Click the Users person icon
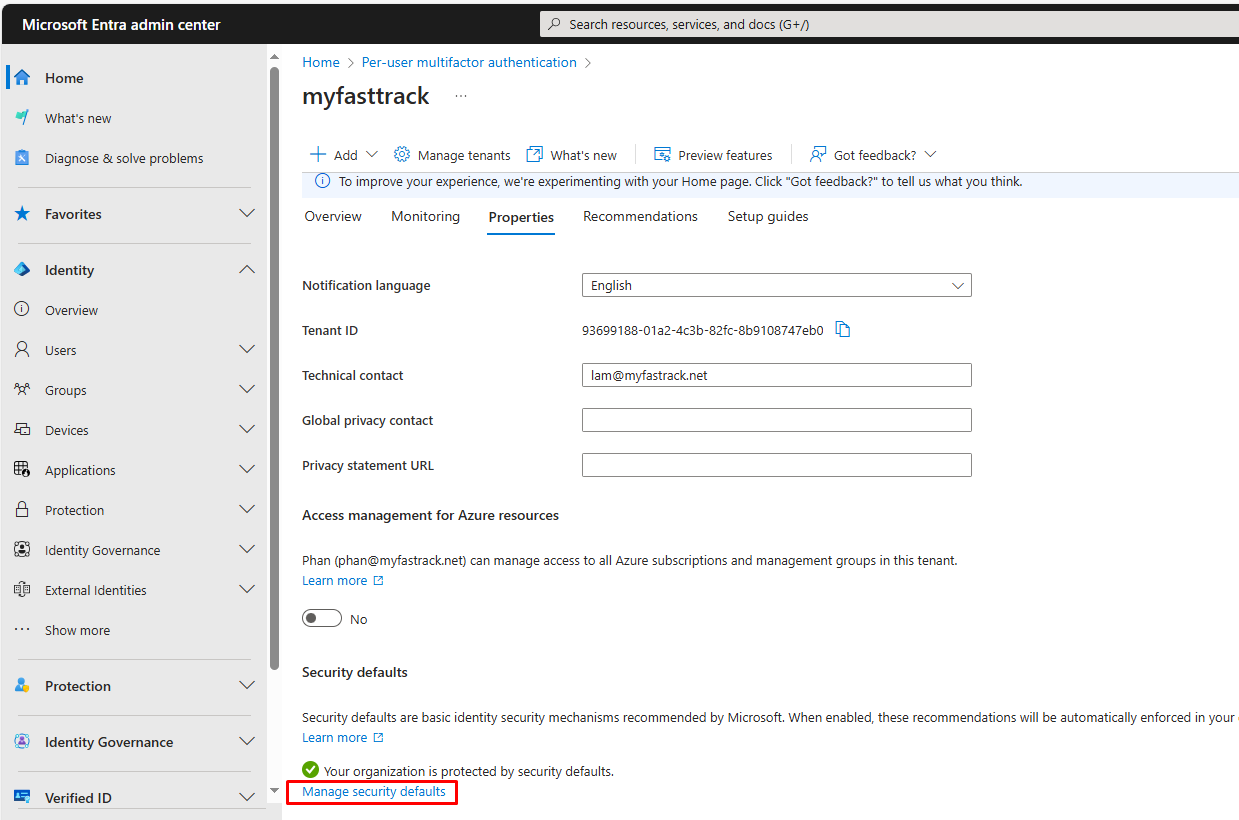This screenshot has height=820, width=1239. coord(22,350)
